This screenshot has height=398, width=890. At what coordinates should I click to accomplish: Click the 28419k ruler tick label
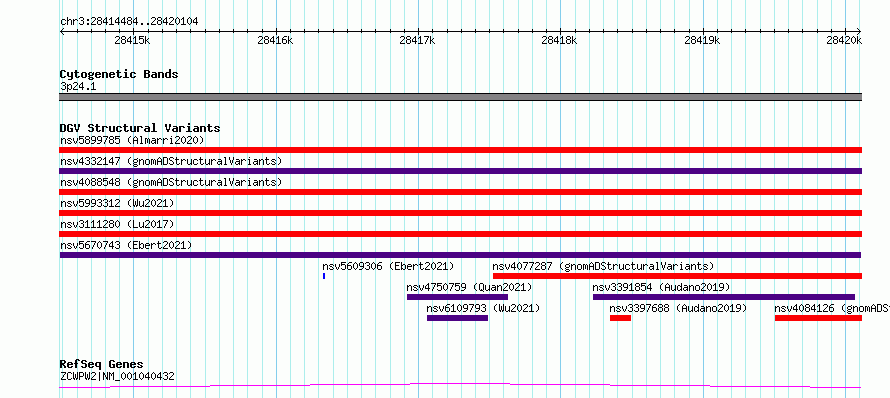coord(702,40)
